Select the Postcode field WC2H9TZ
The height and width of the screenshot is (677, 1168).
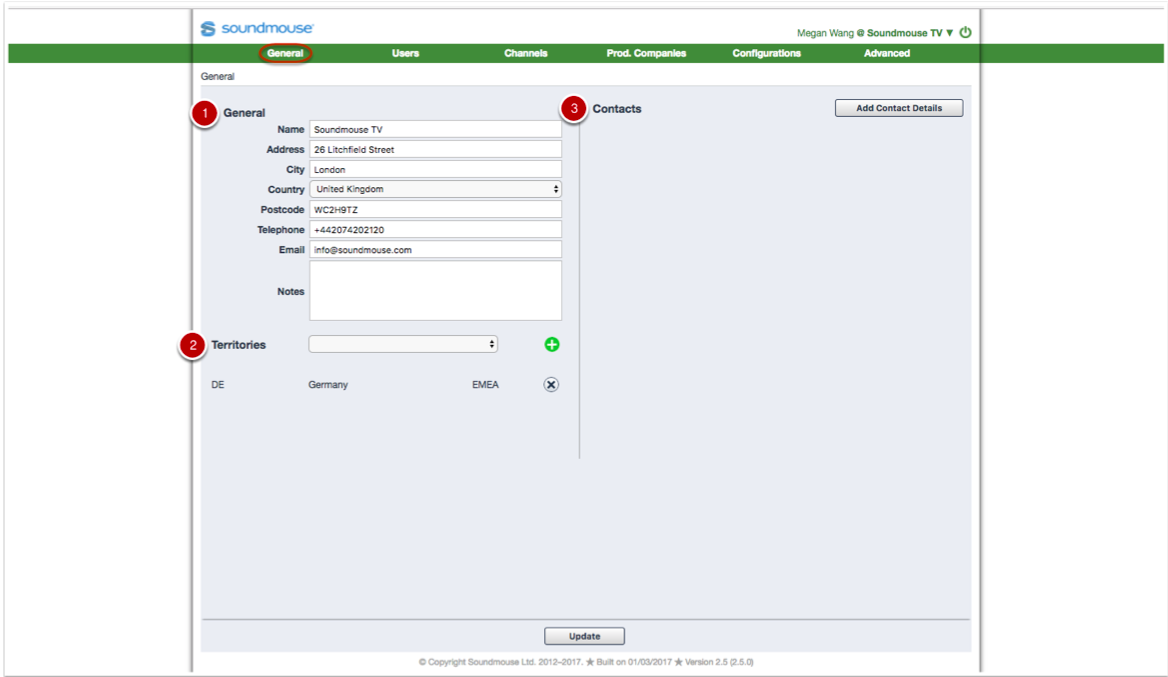pyautogui.click(x=436, y=210)
